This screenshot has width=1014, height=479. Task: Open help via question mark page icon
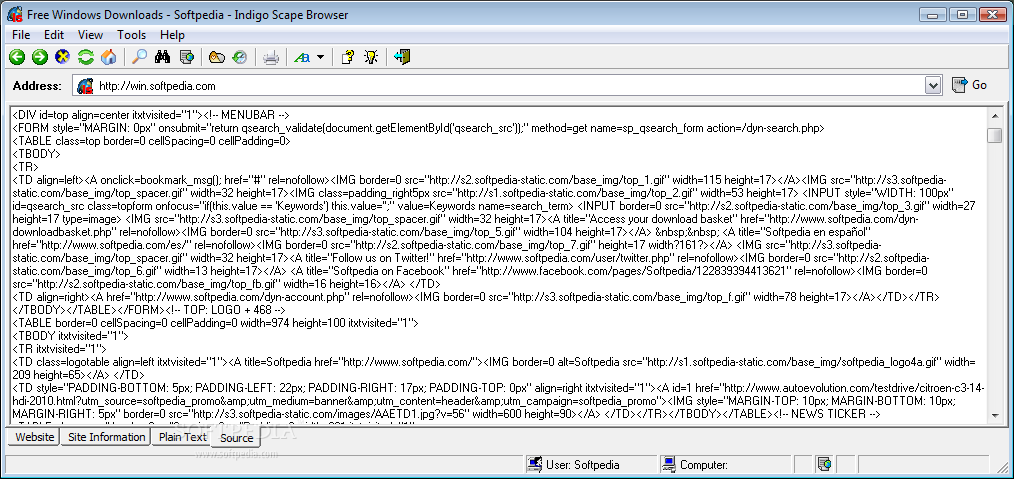pos(348,58)
